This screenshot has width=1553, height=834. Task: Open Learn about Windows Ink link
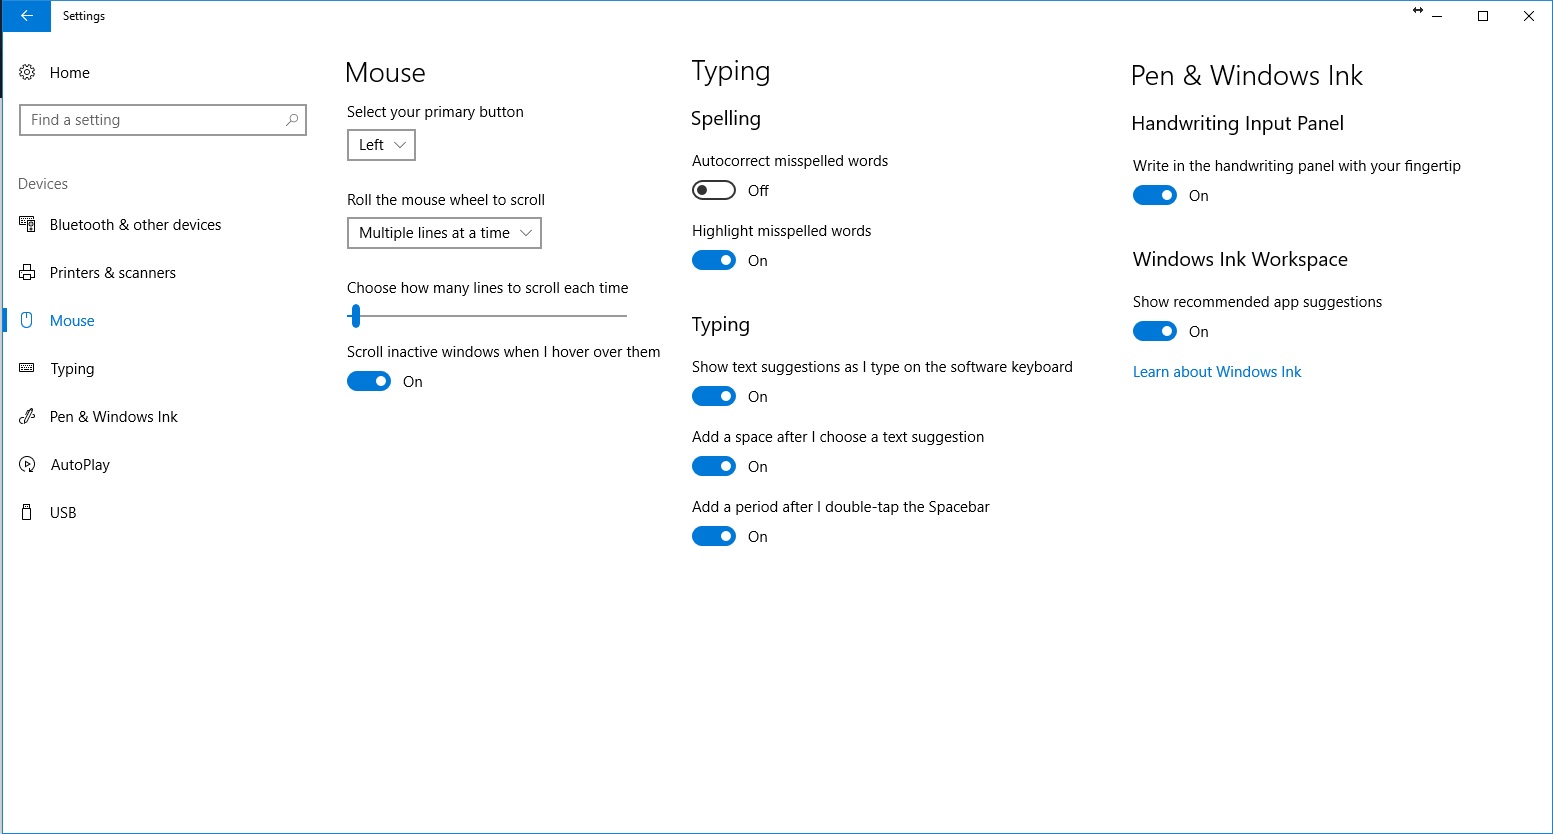tap(1217, 371)
